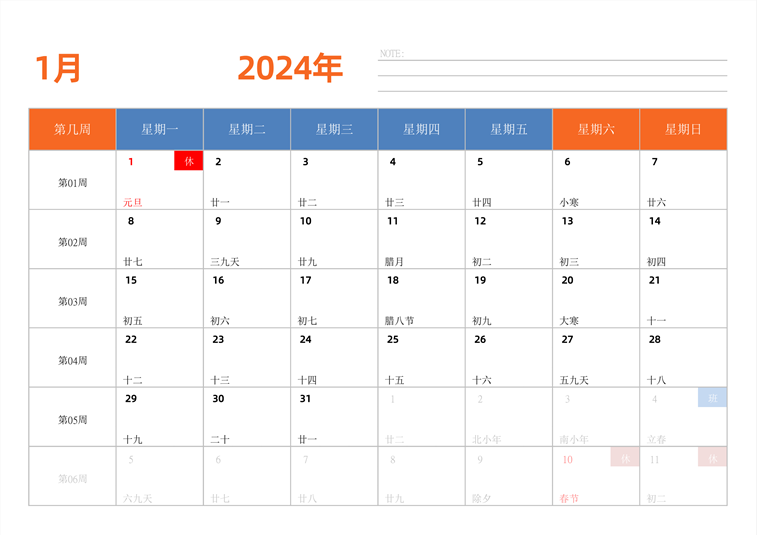Click the 第04周 week label
Screen dimensions: 757x535
pyautogui.click(x=72, y=361)
